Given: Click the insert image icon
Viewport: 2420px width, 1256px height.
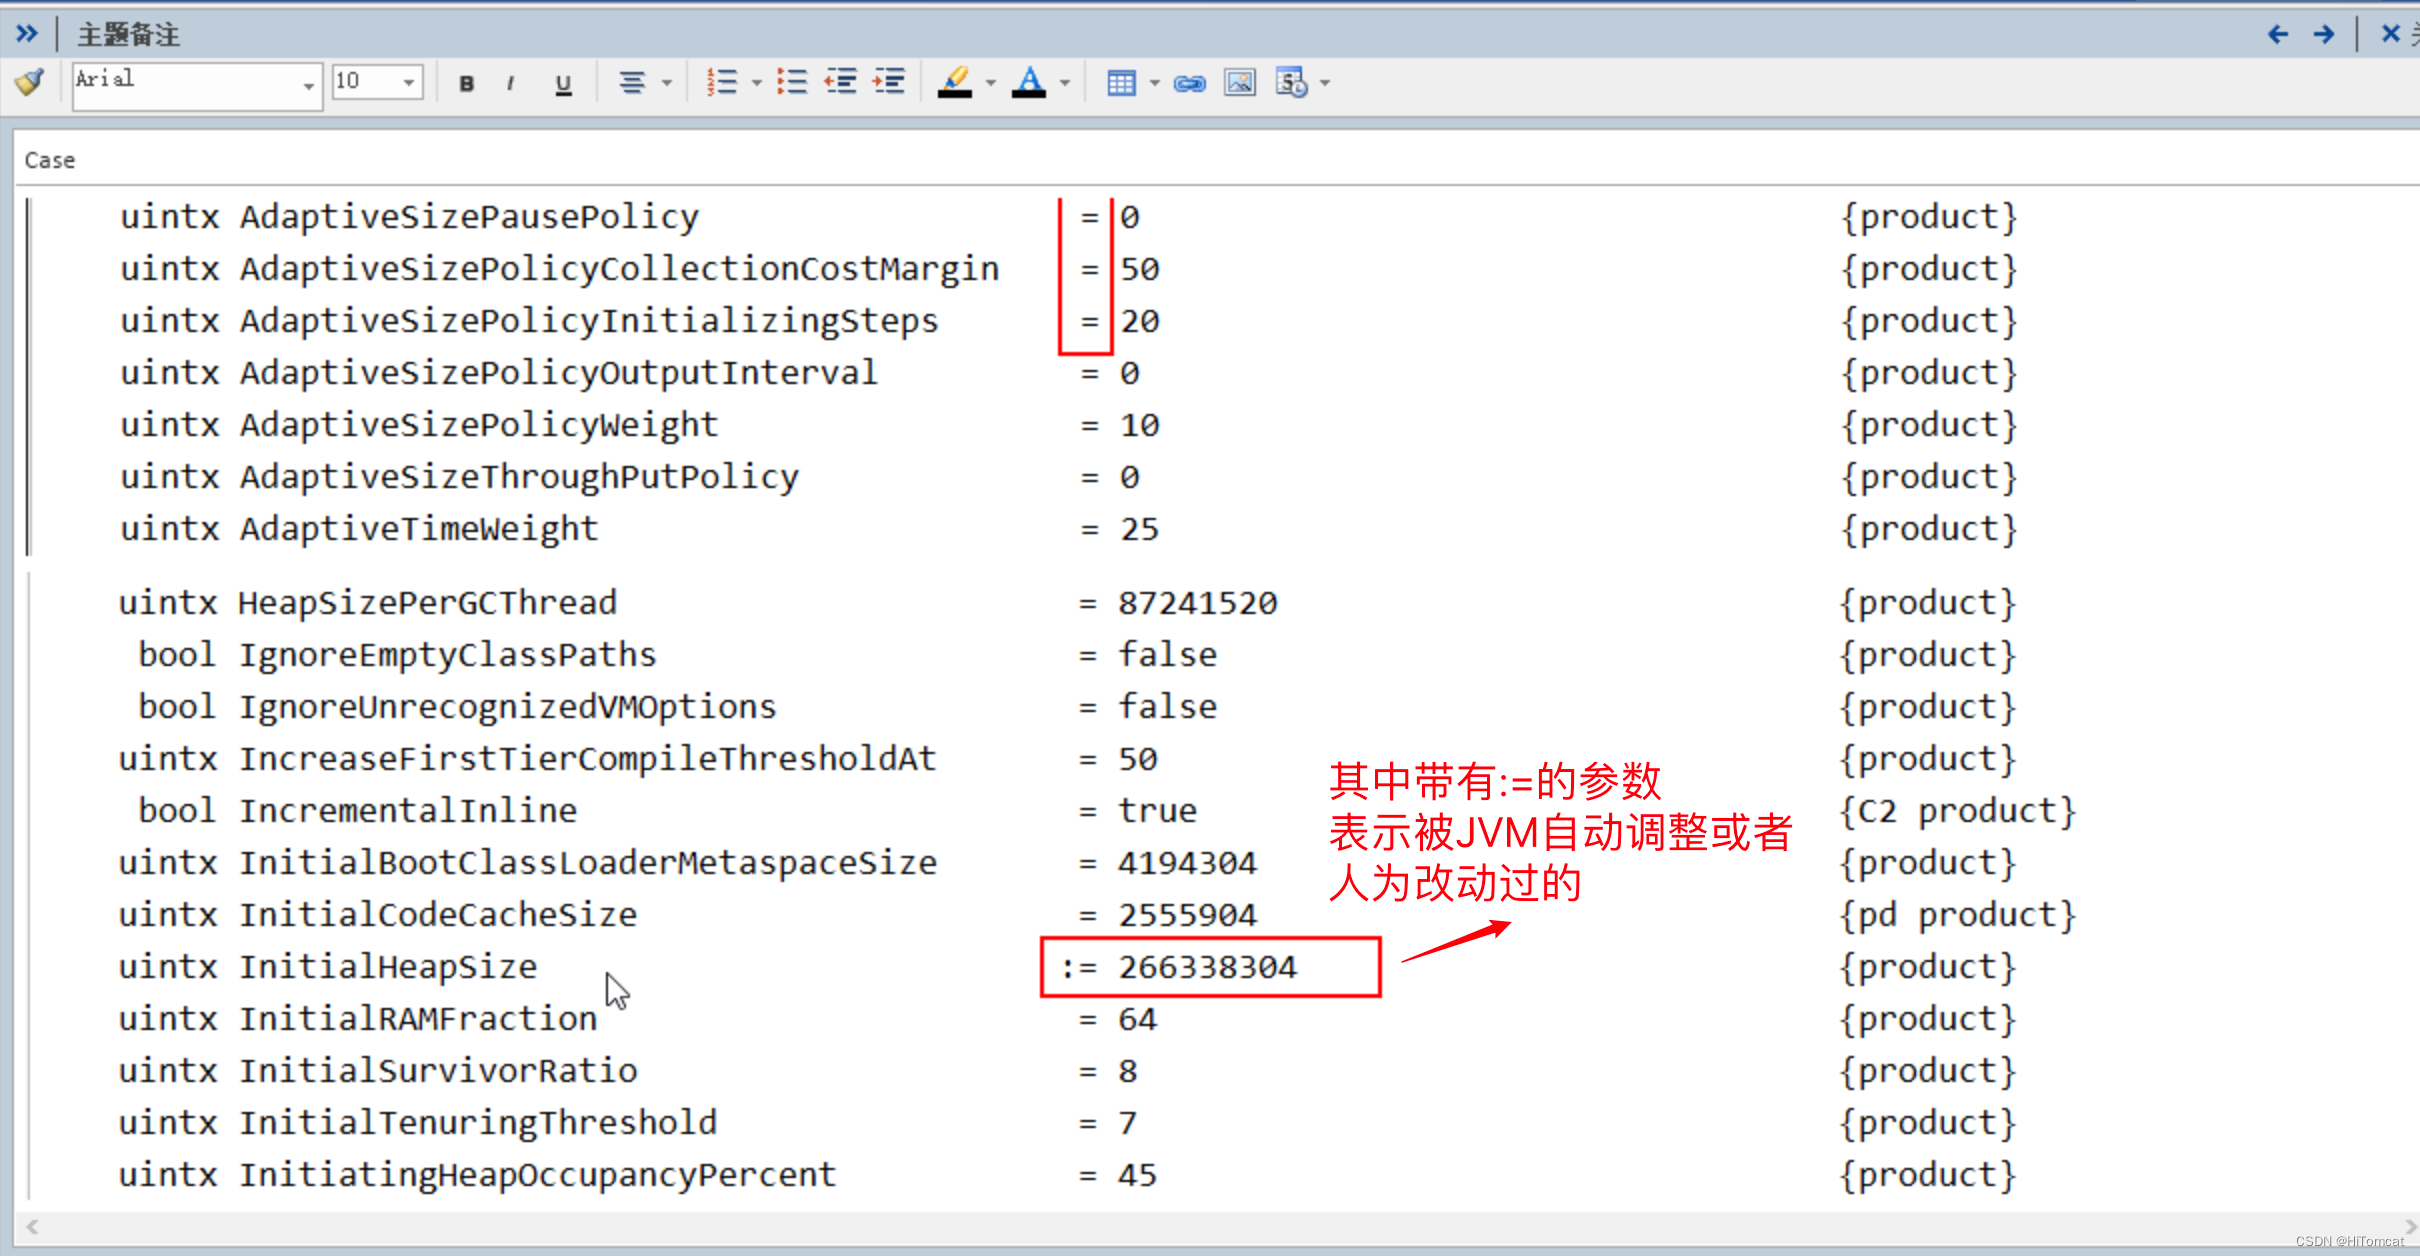Looking at the screenshot, I should (1239, 83).
